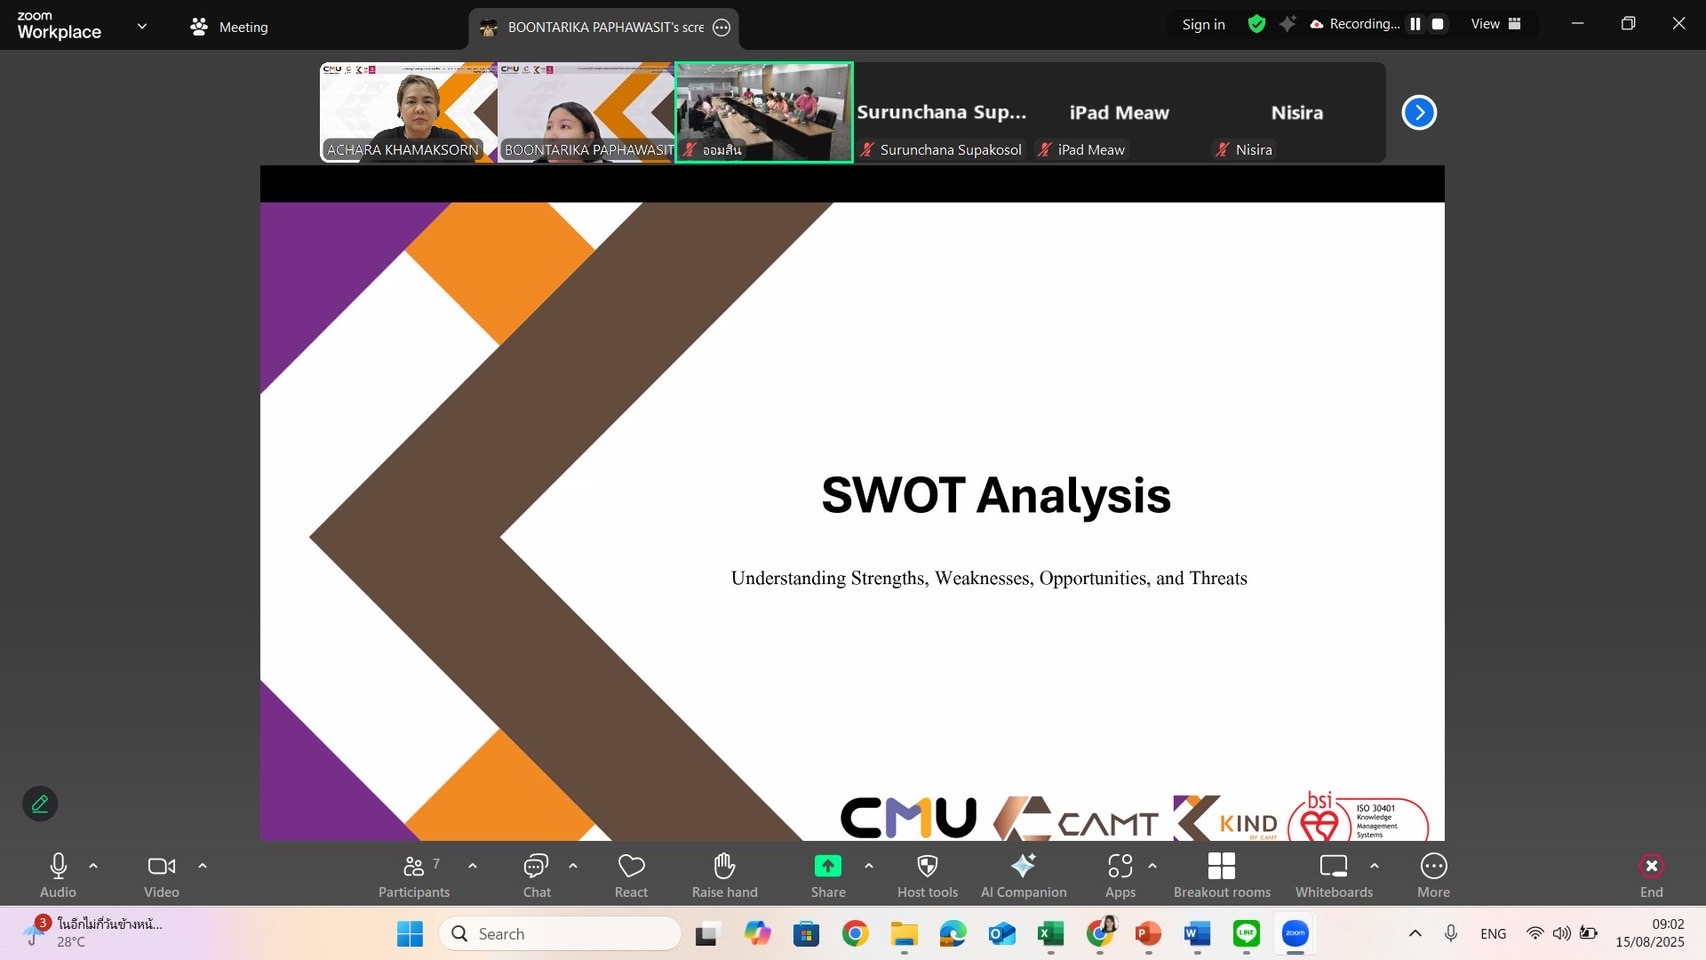Open the Chat panel
The width and height of the screenshot is (1706, 960).
pyautogui.click(x=536, y=875)
